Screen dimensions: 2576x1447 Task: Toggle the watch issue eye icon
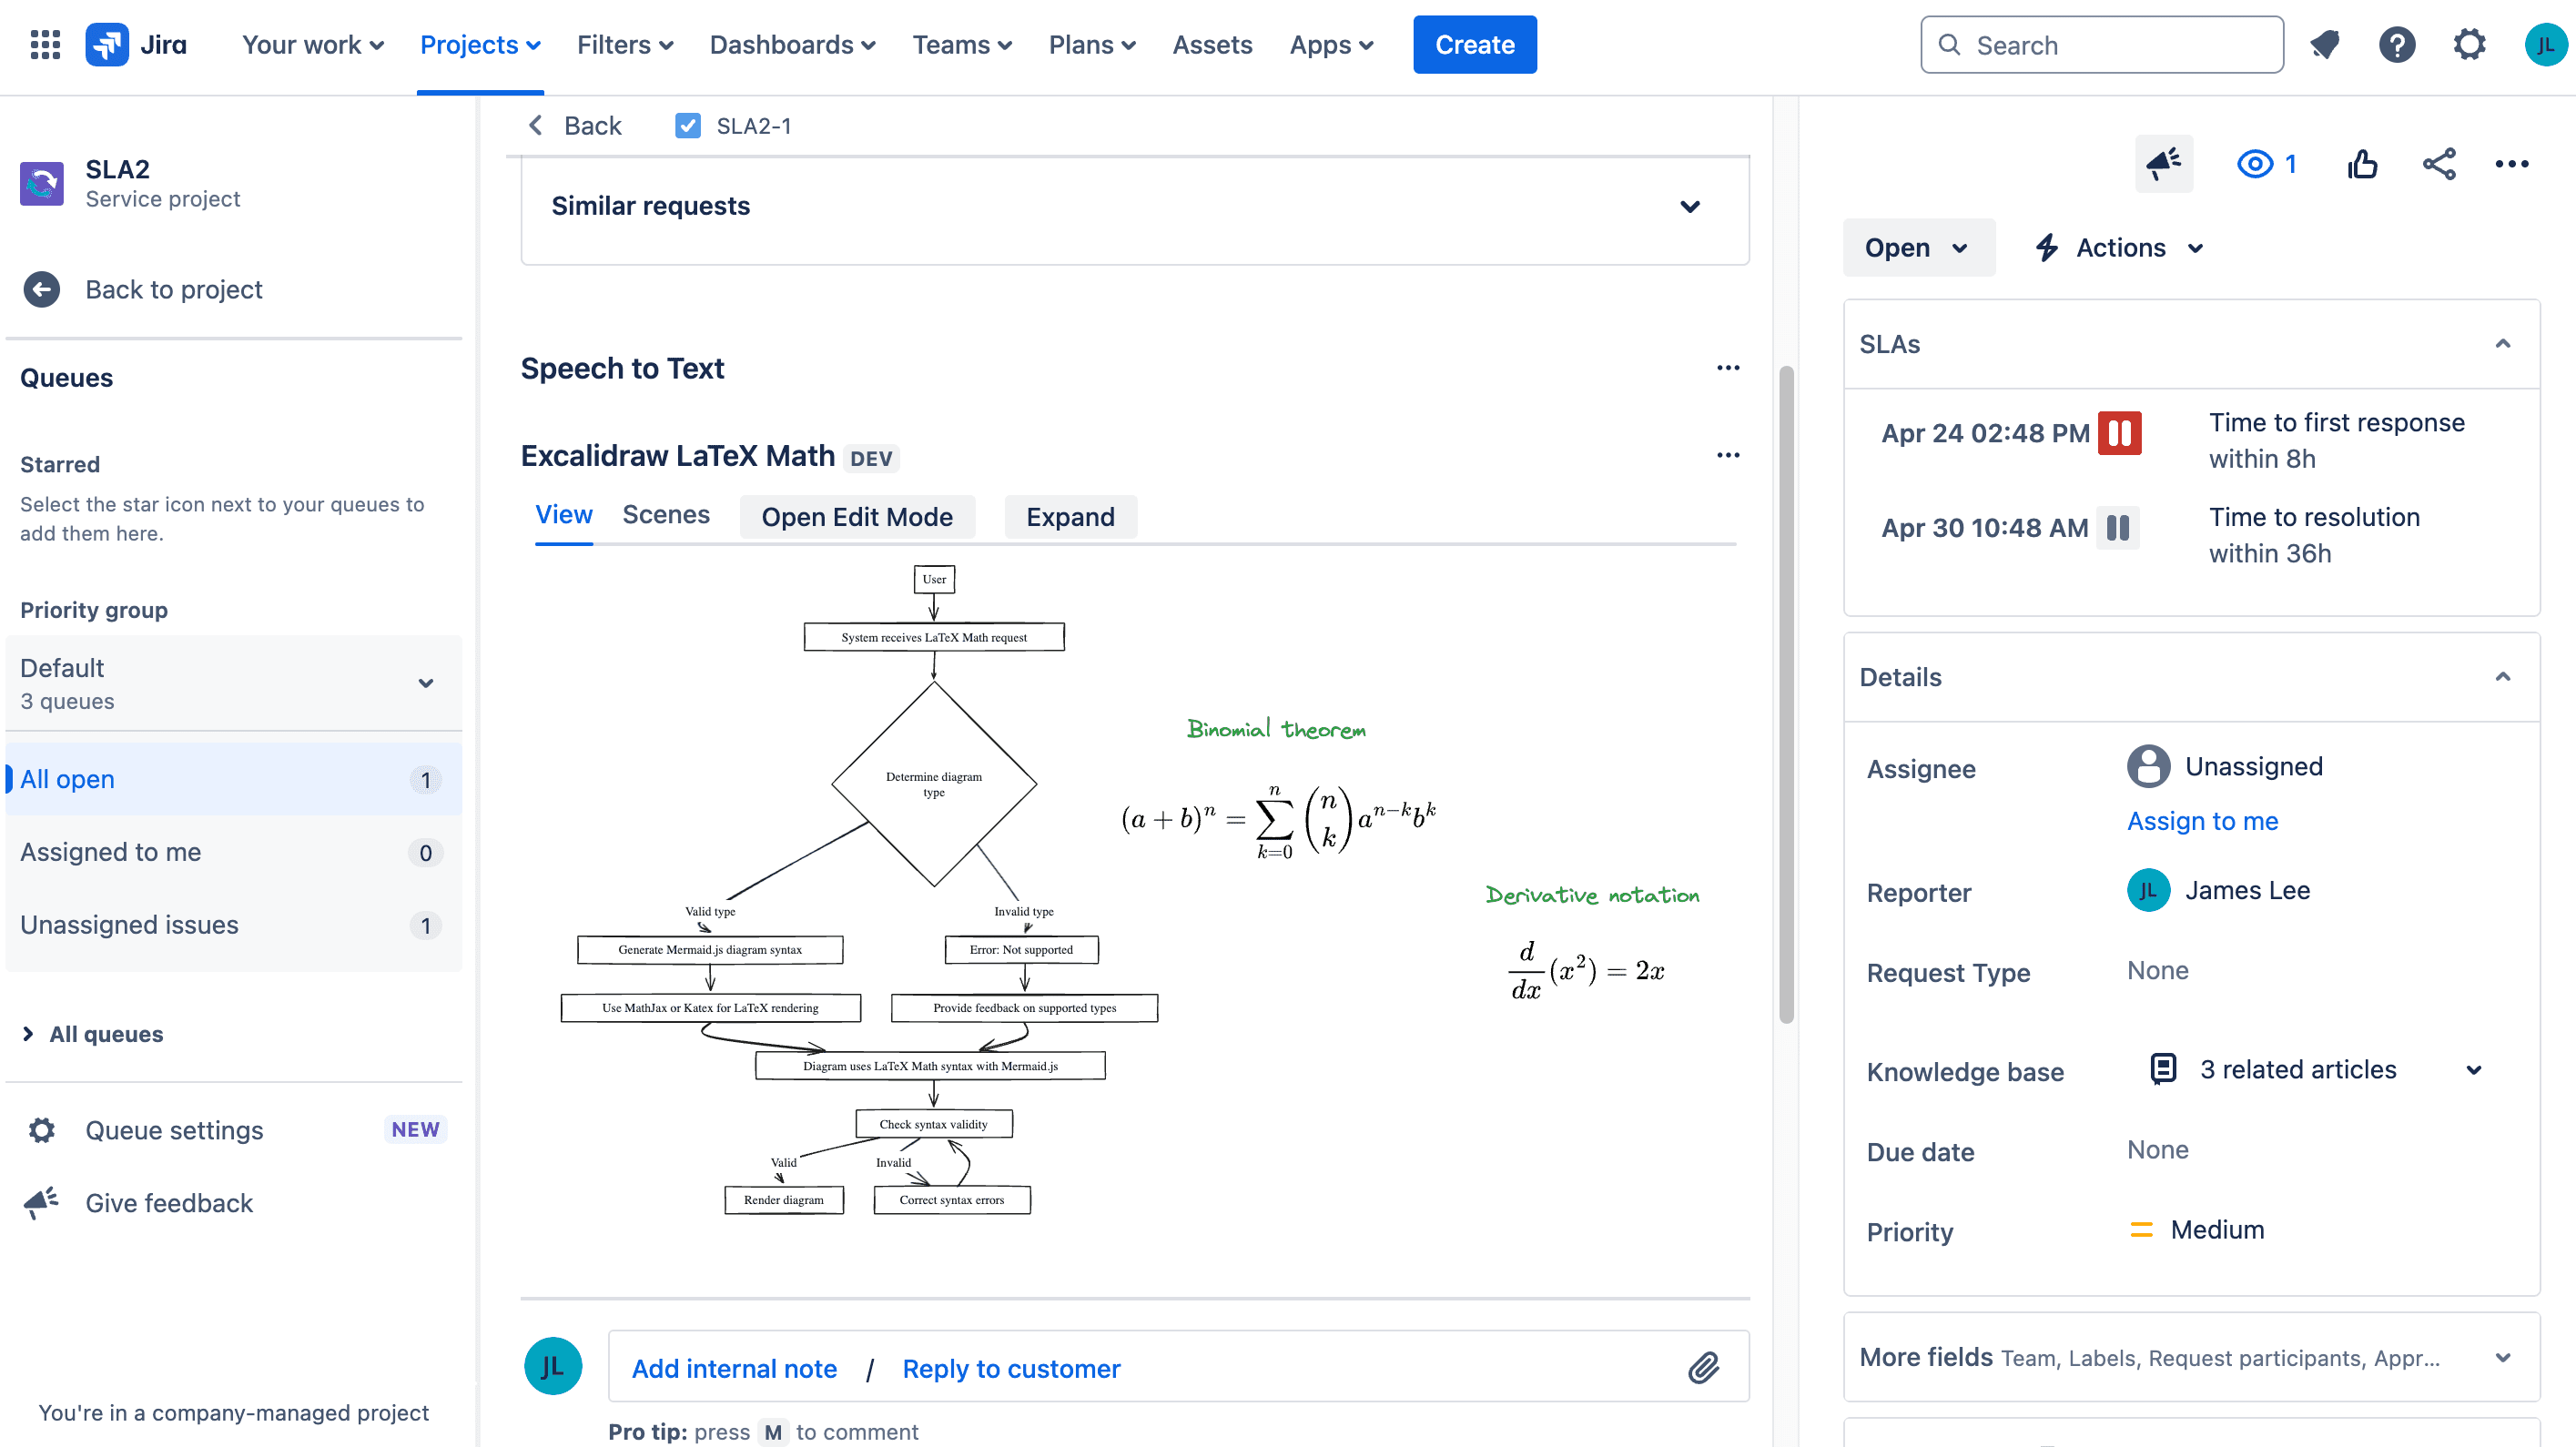click(2255, 164)
